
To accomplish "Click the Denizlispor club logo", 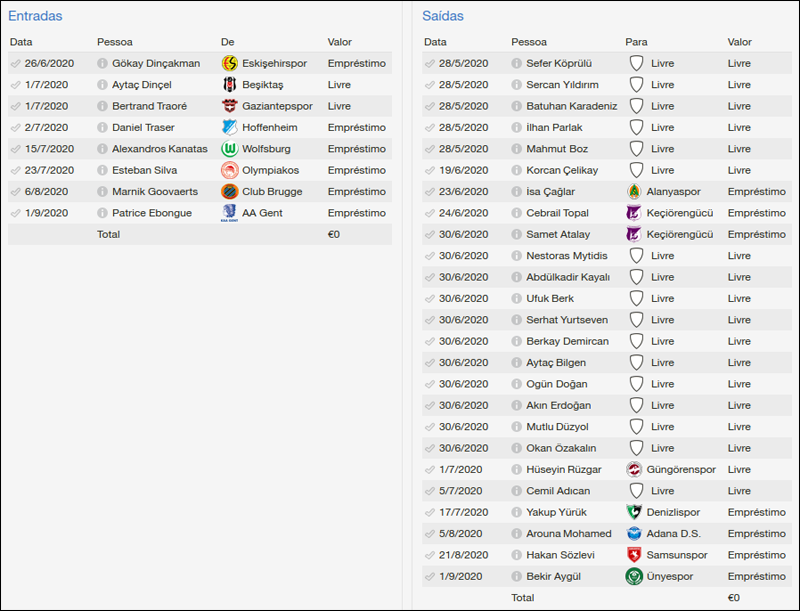I will [x=634, y=512].
